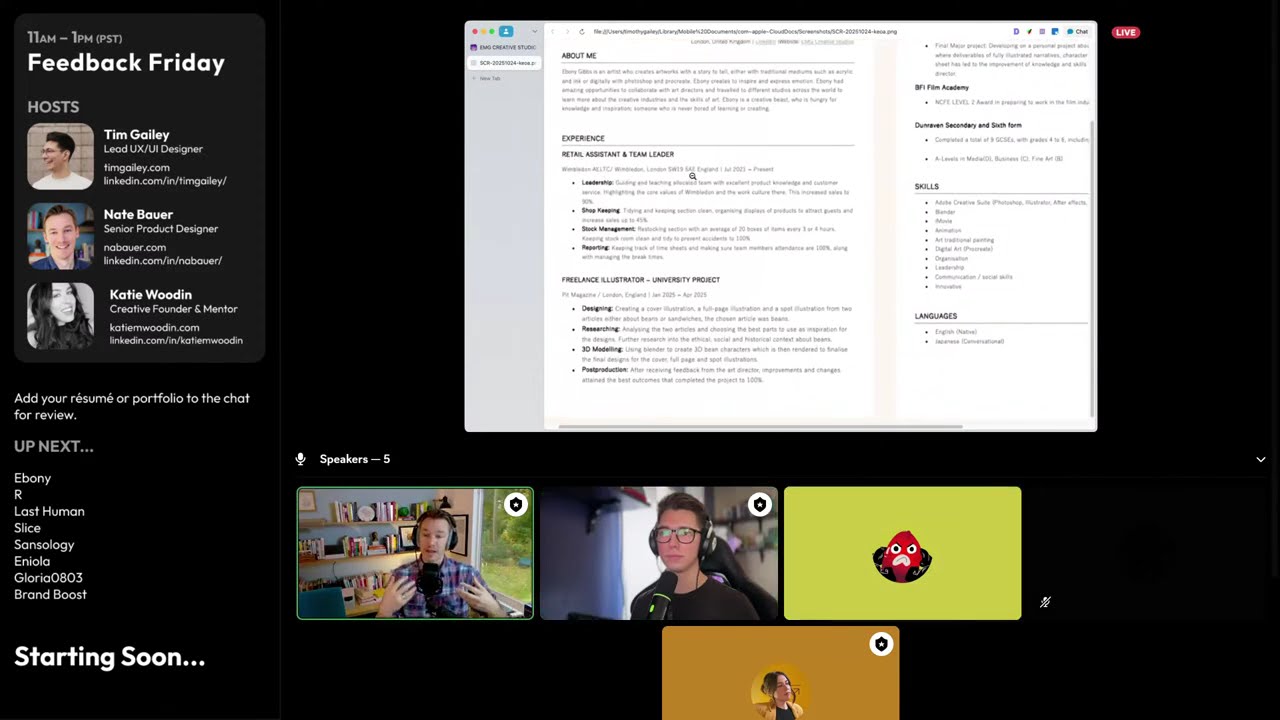Select the red avatar speaker tile
Image resolution: width=1280 pixels, height=720 pixels.
coord(902,553)
